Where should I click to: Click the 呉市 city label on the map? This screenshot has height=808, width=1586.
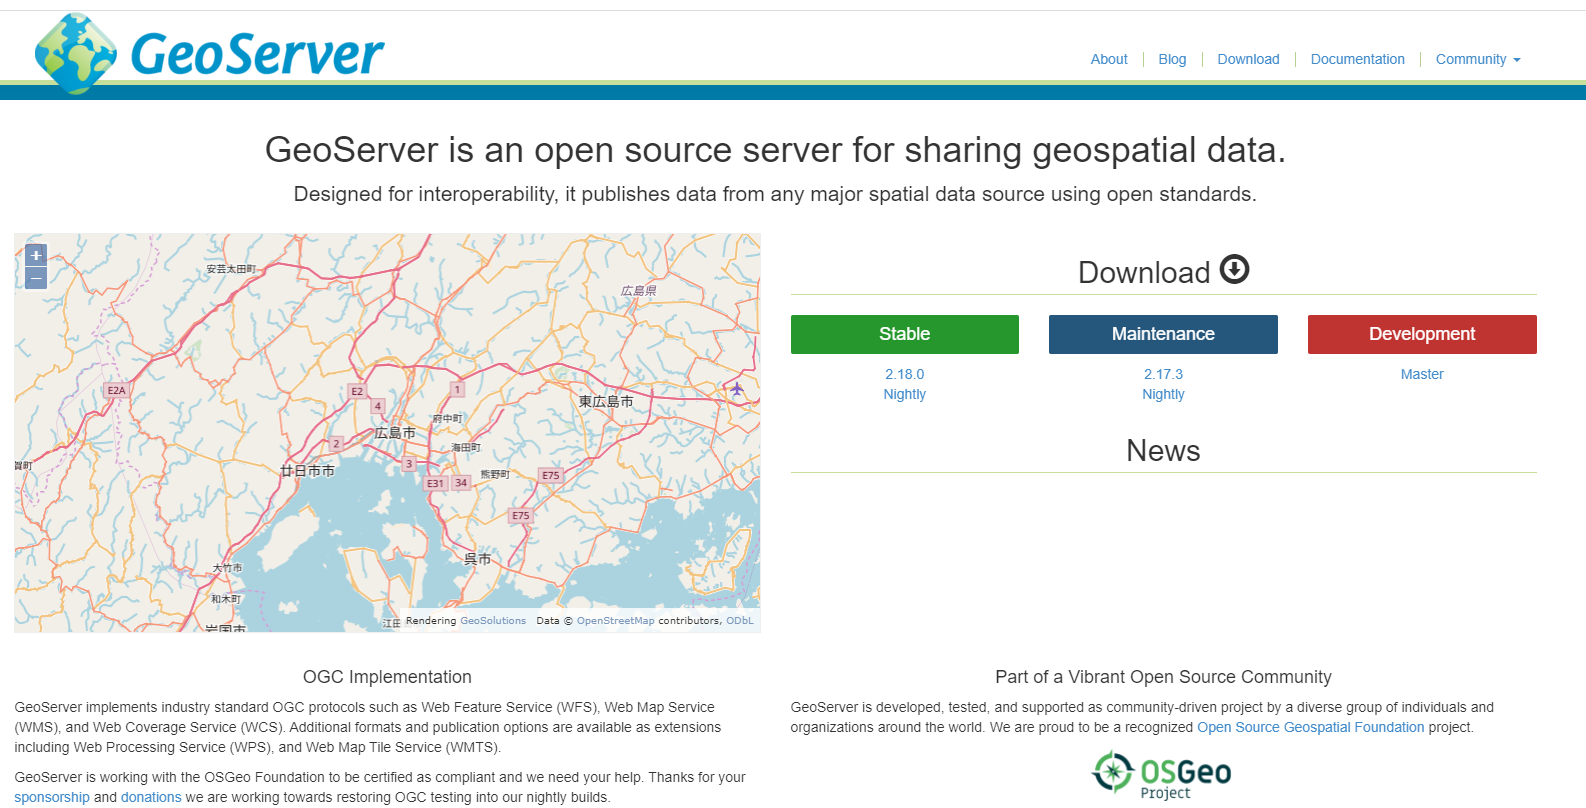coord(477,559)
